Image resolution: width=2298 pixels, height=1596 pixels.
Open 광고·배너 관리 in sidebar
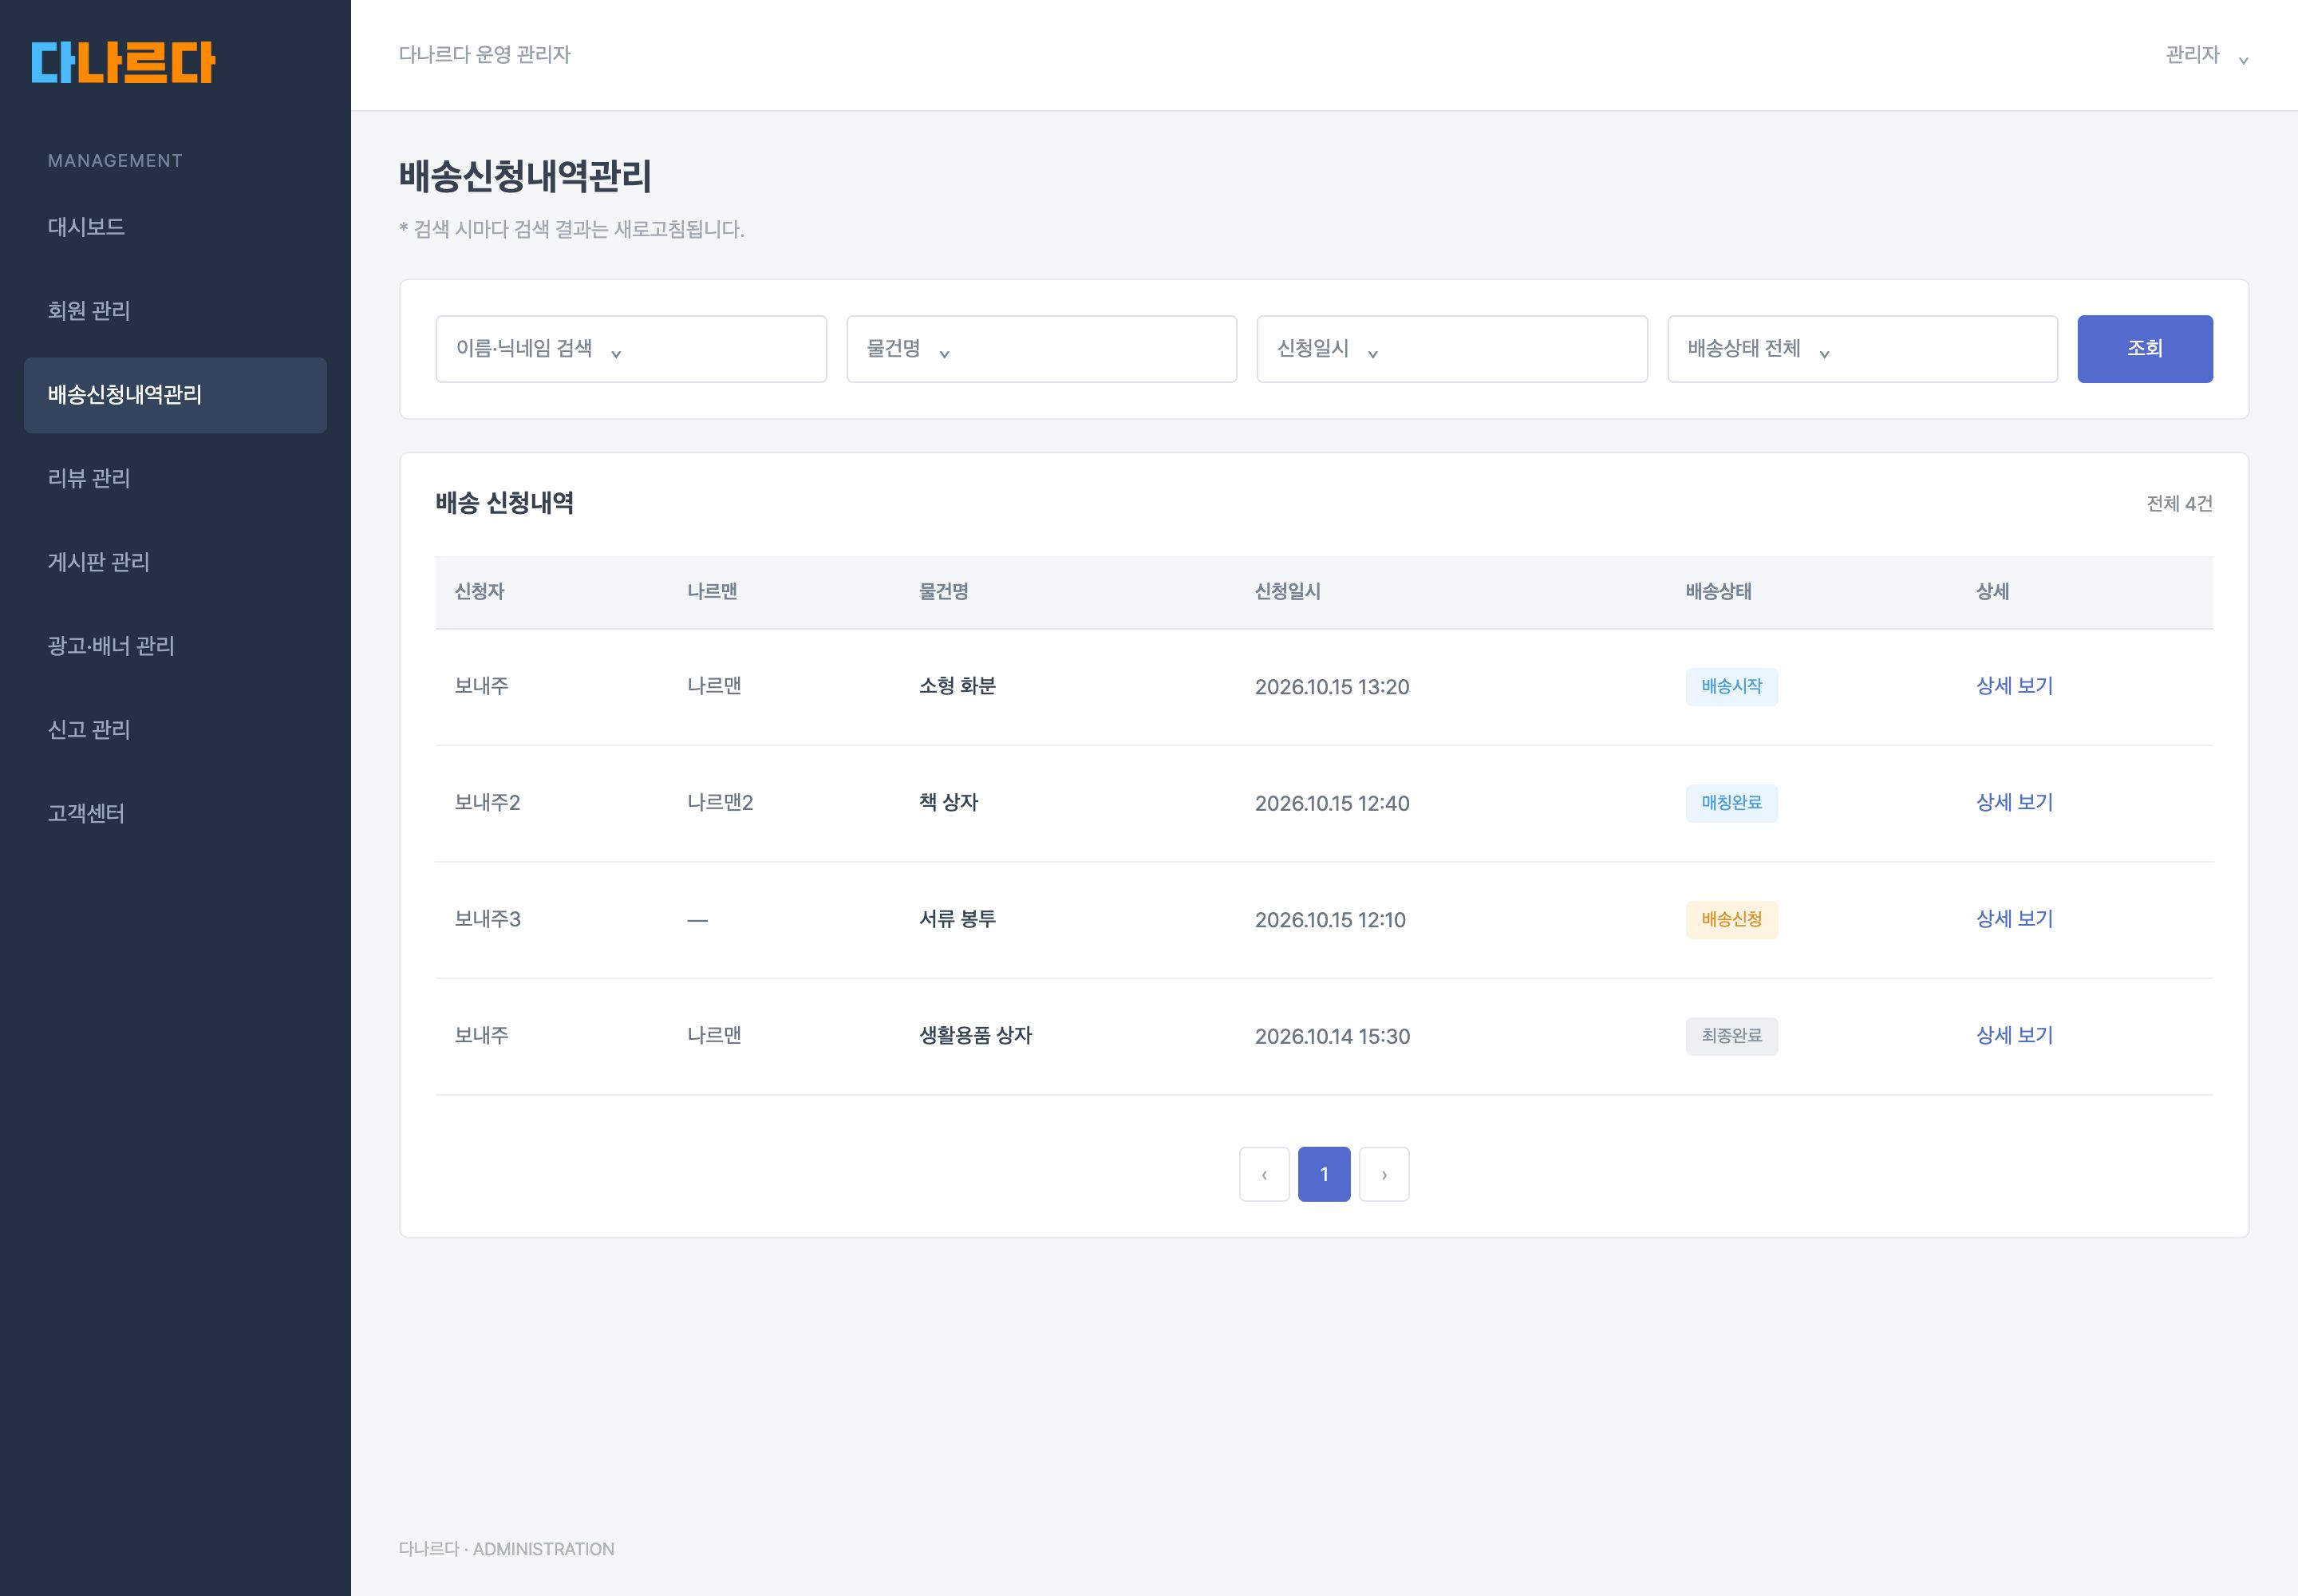coord(175,647)
